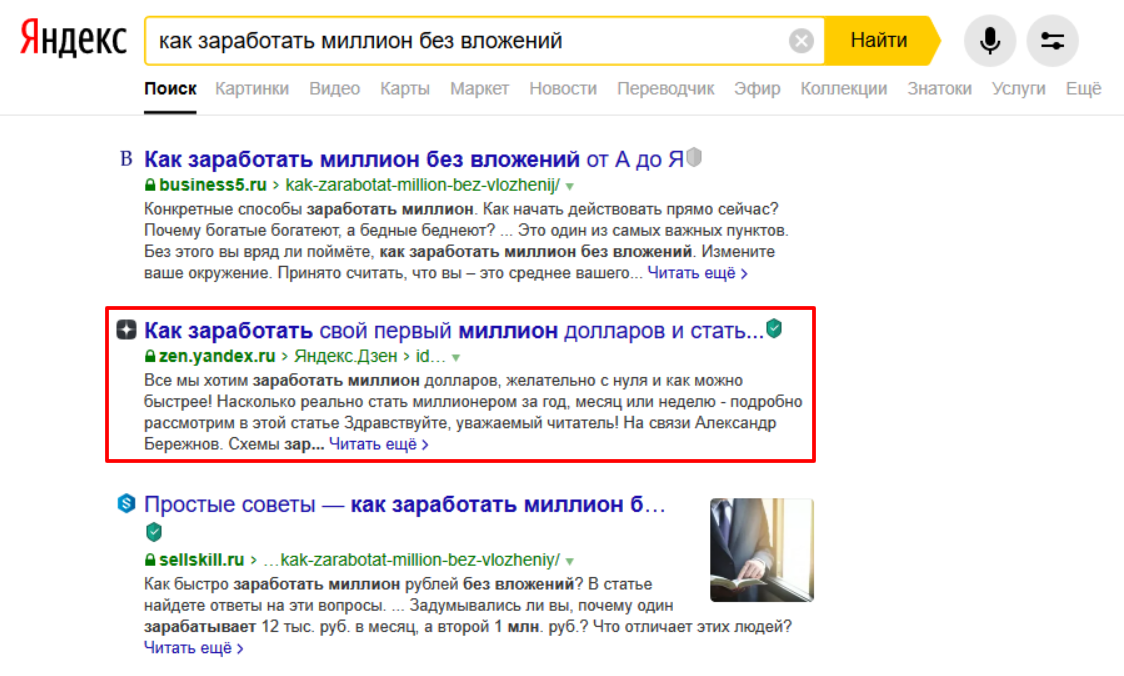
Task: Click the 'id...' breadcrumb in Zen result
Action: (430, 356)
